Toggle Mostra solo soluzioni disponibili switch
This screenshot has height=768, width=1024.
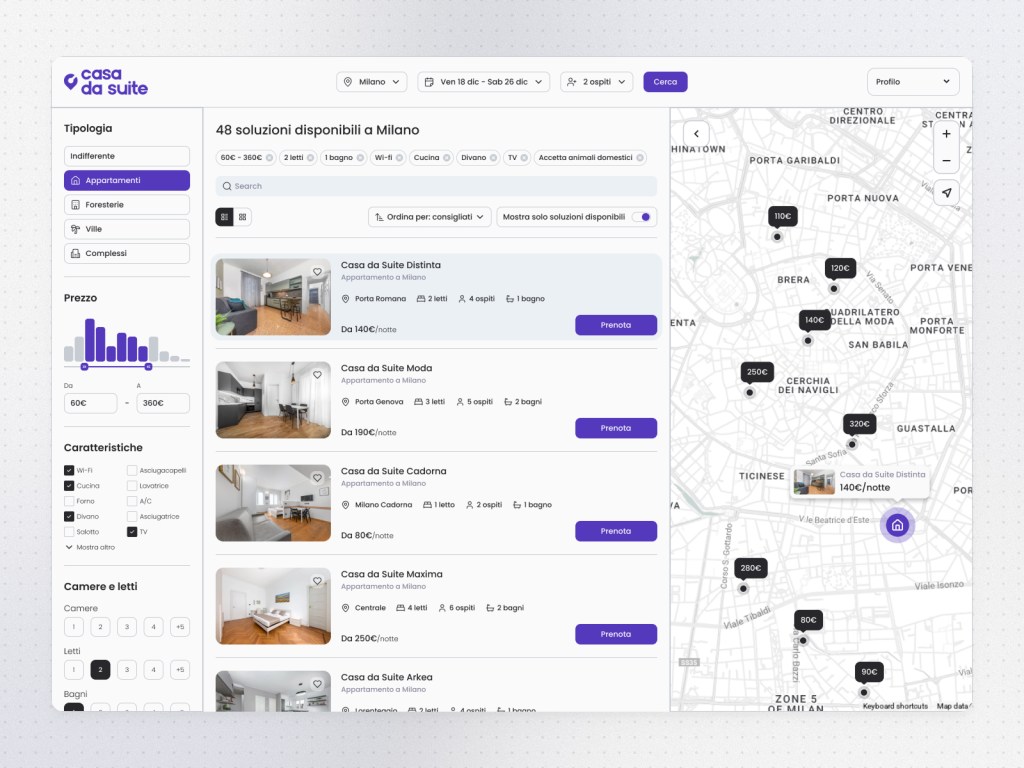pos(643,217)
